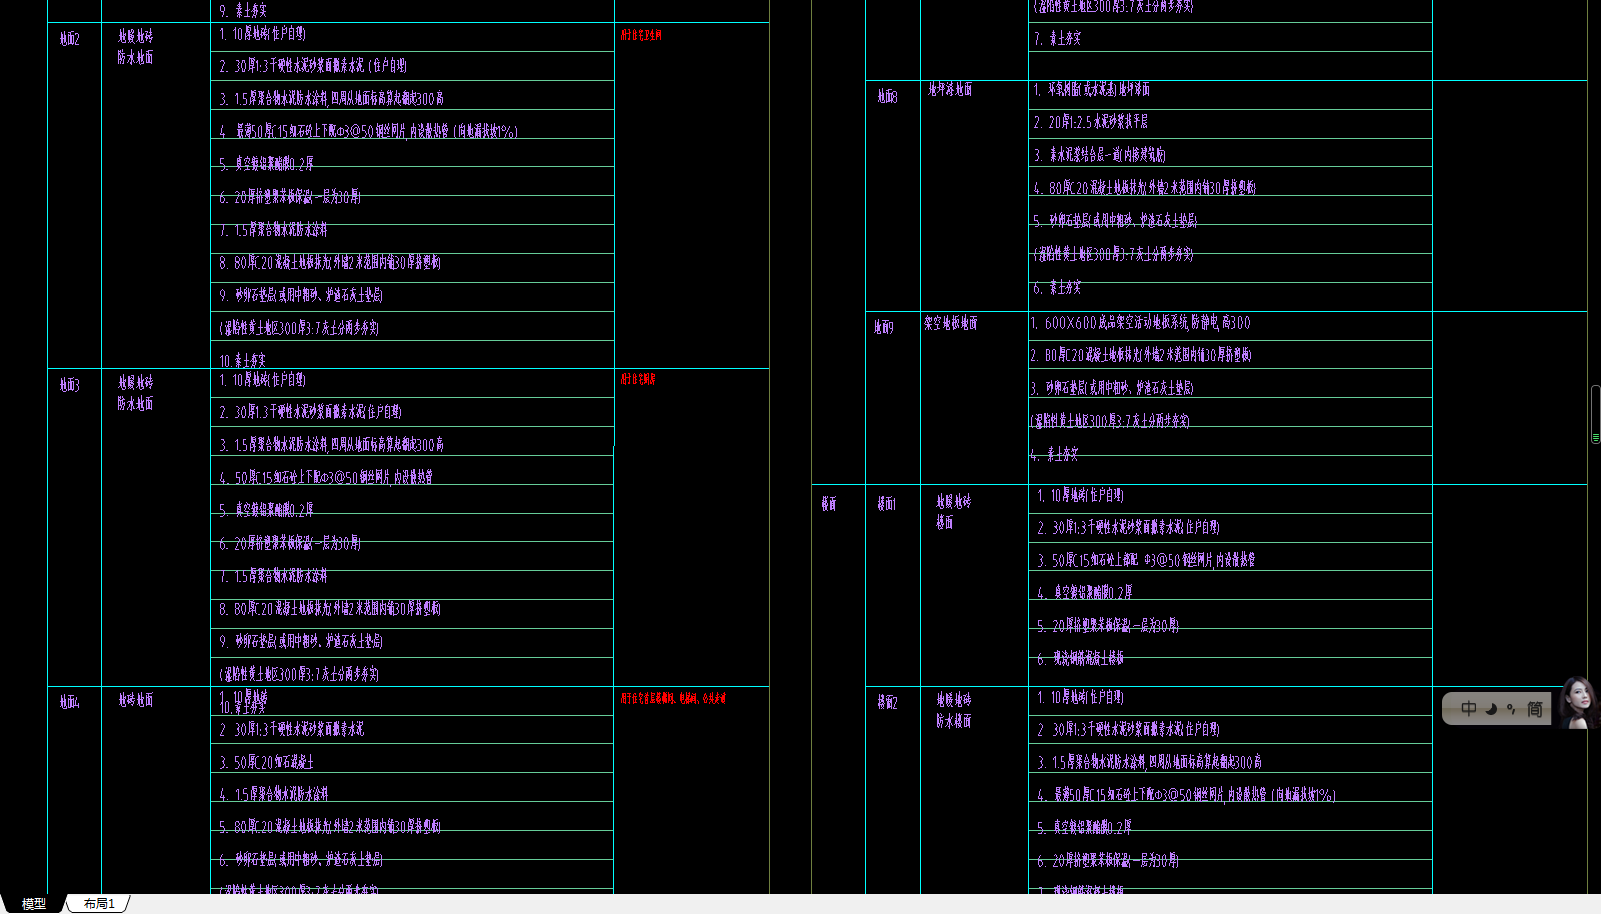Select the 地面8 cell
This screenshot has width=1601, height=914.
click(x=887, y=96)
